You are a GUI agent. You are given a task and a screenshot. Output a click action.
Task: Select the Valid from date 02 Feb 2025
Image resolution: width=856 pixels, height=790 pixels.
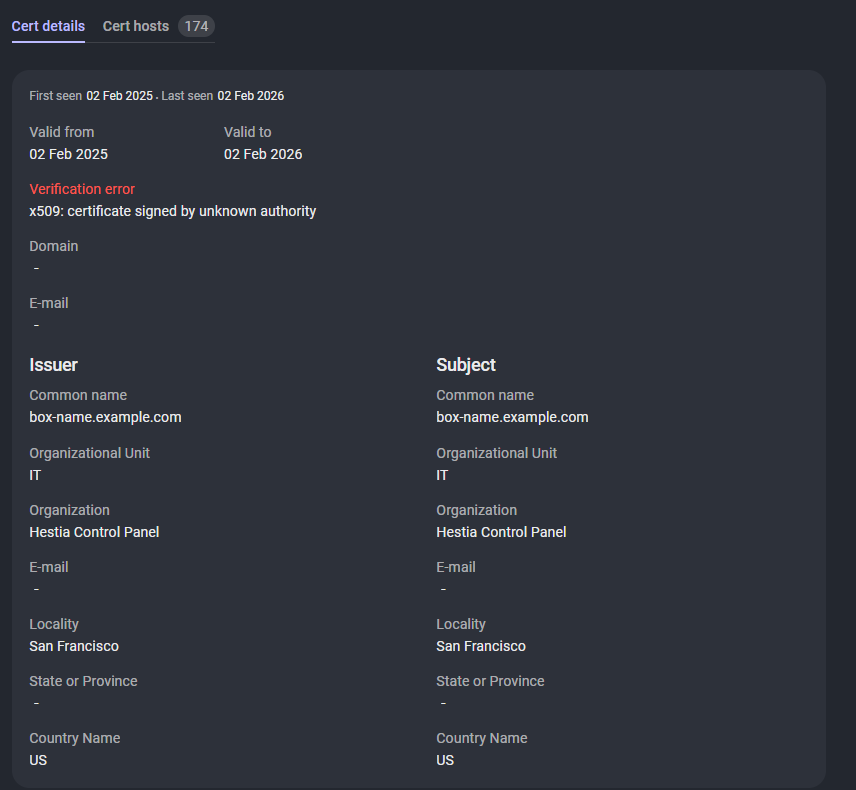tap(69, 154)
